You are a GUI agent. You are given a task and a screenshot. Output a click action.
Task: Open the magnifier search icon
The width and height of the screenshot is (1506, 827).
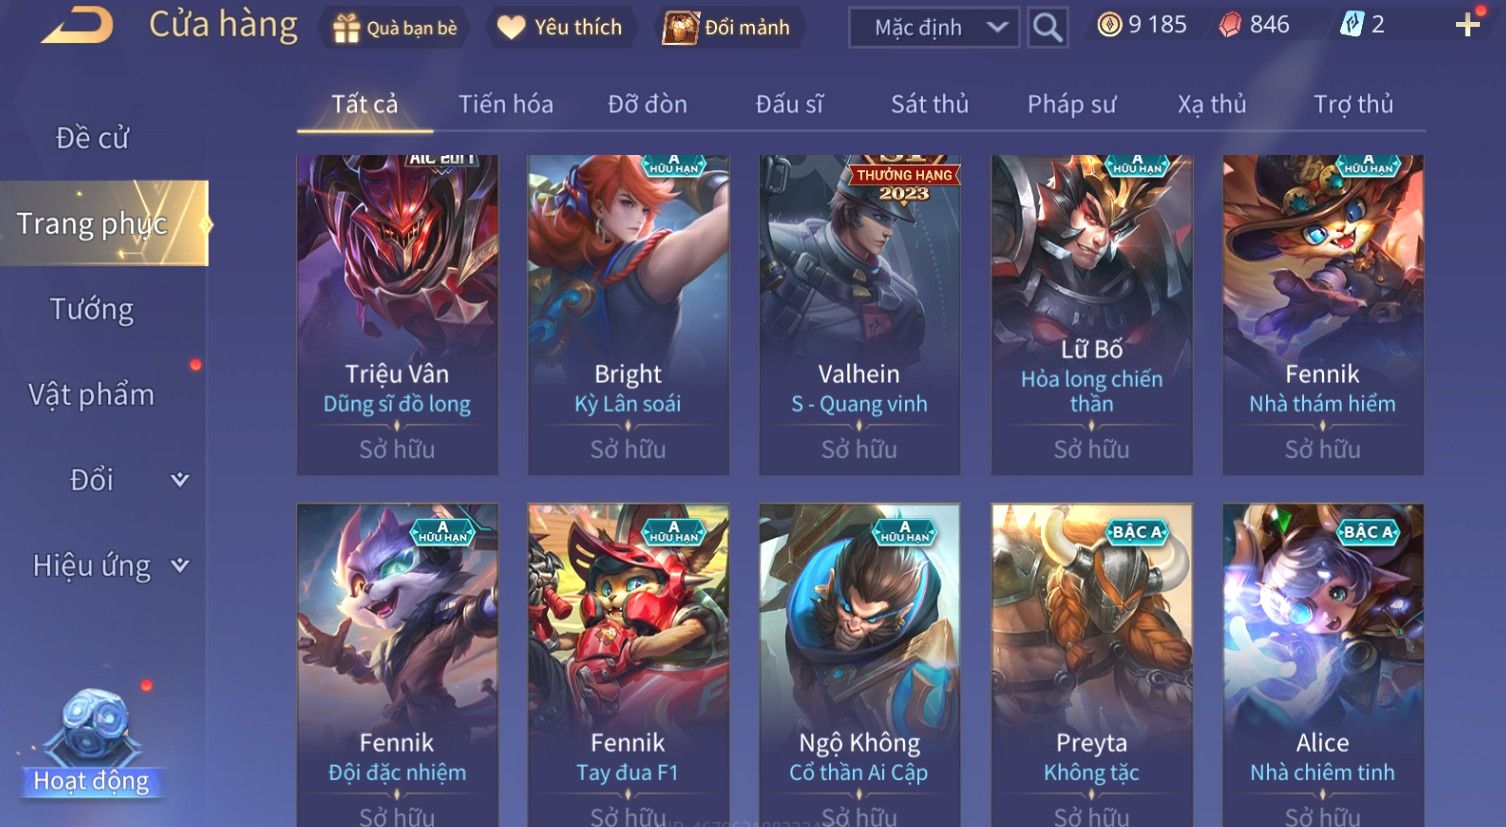[1047, 27]
